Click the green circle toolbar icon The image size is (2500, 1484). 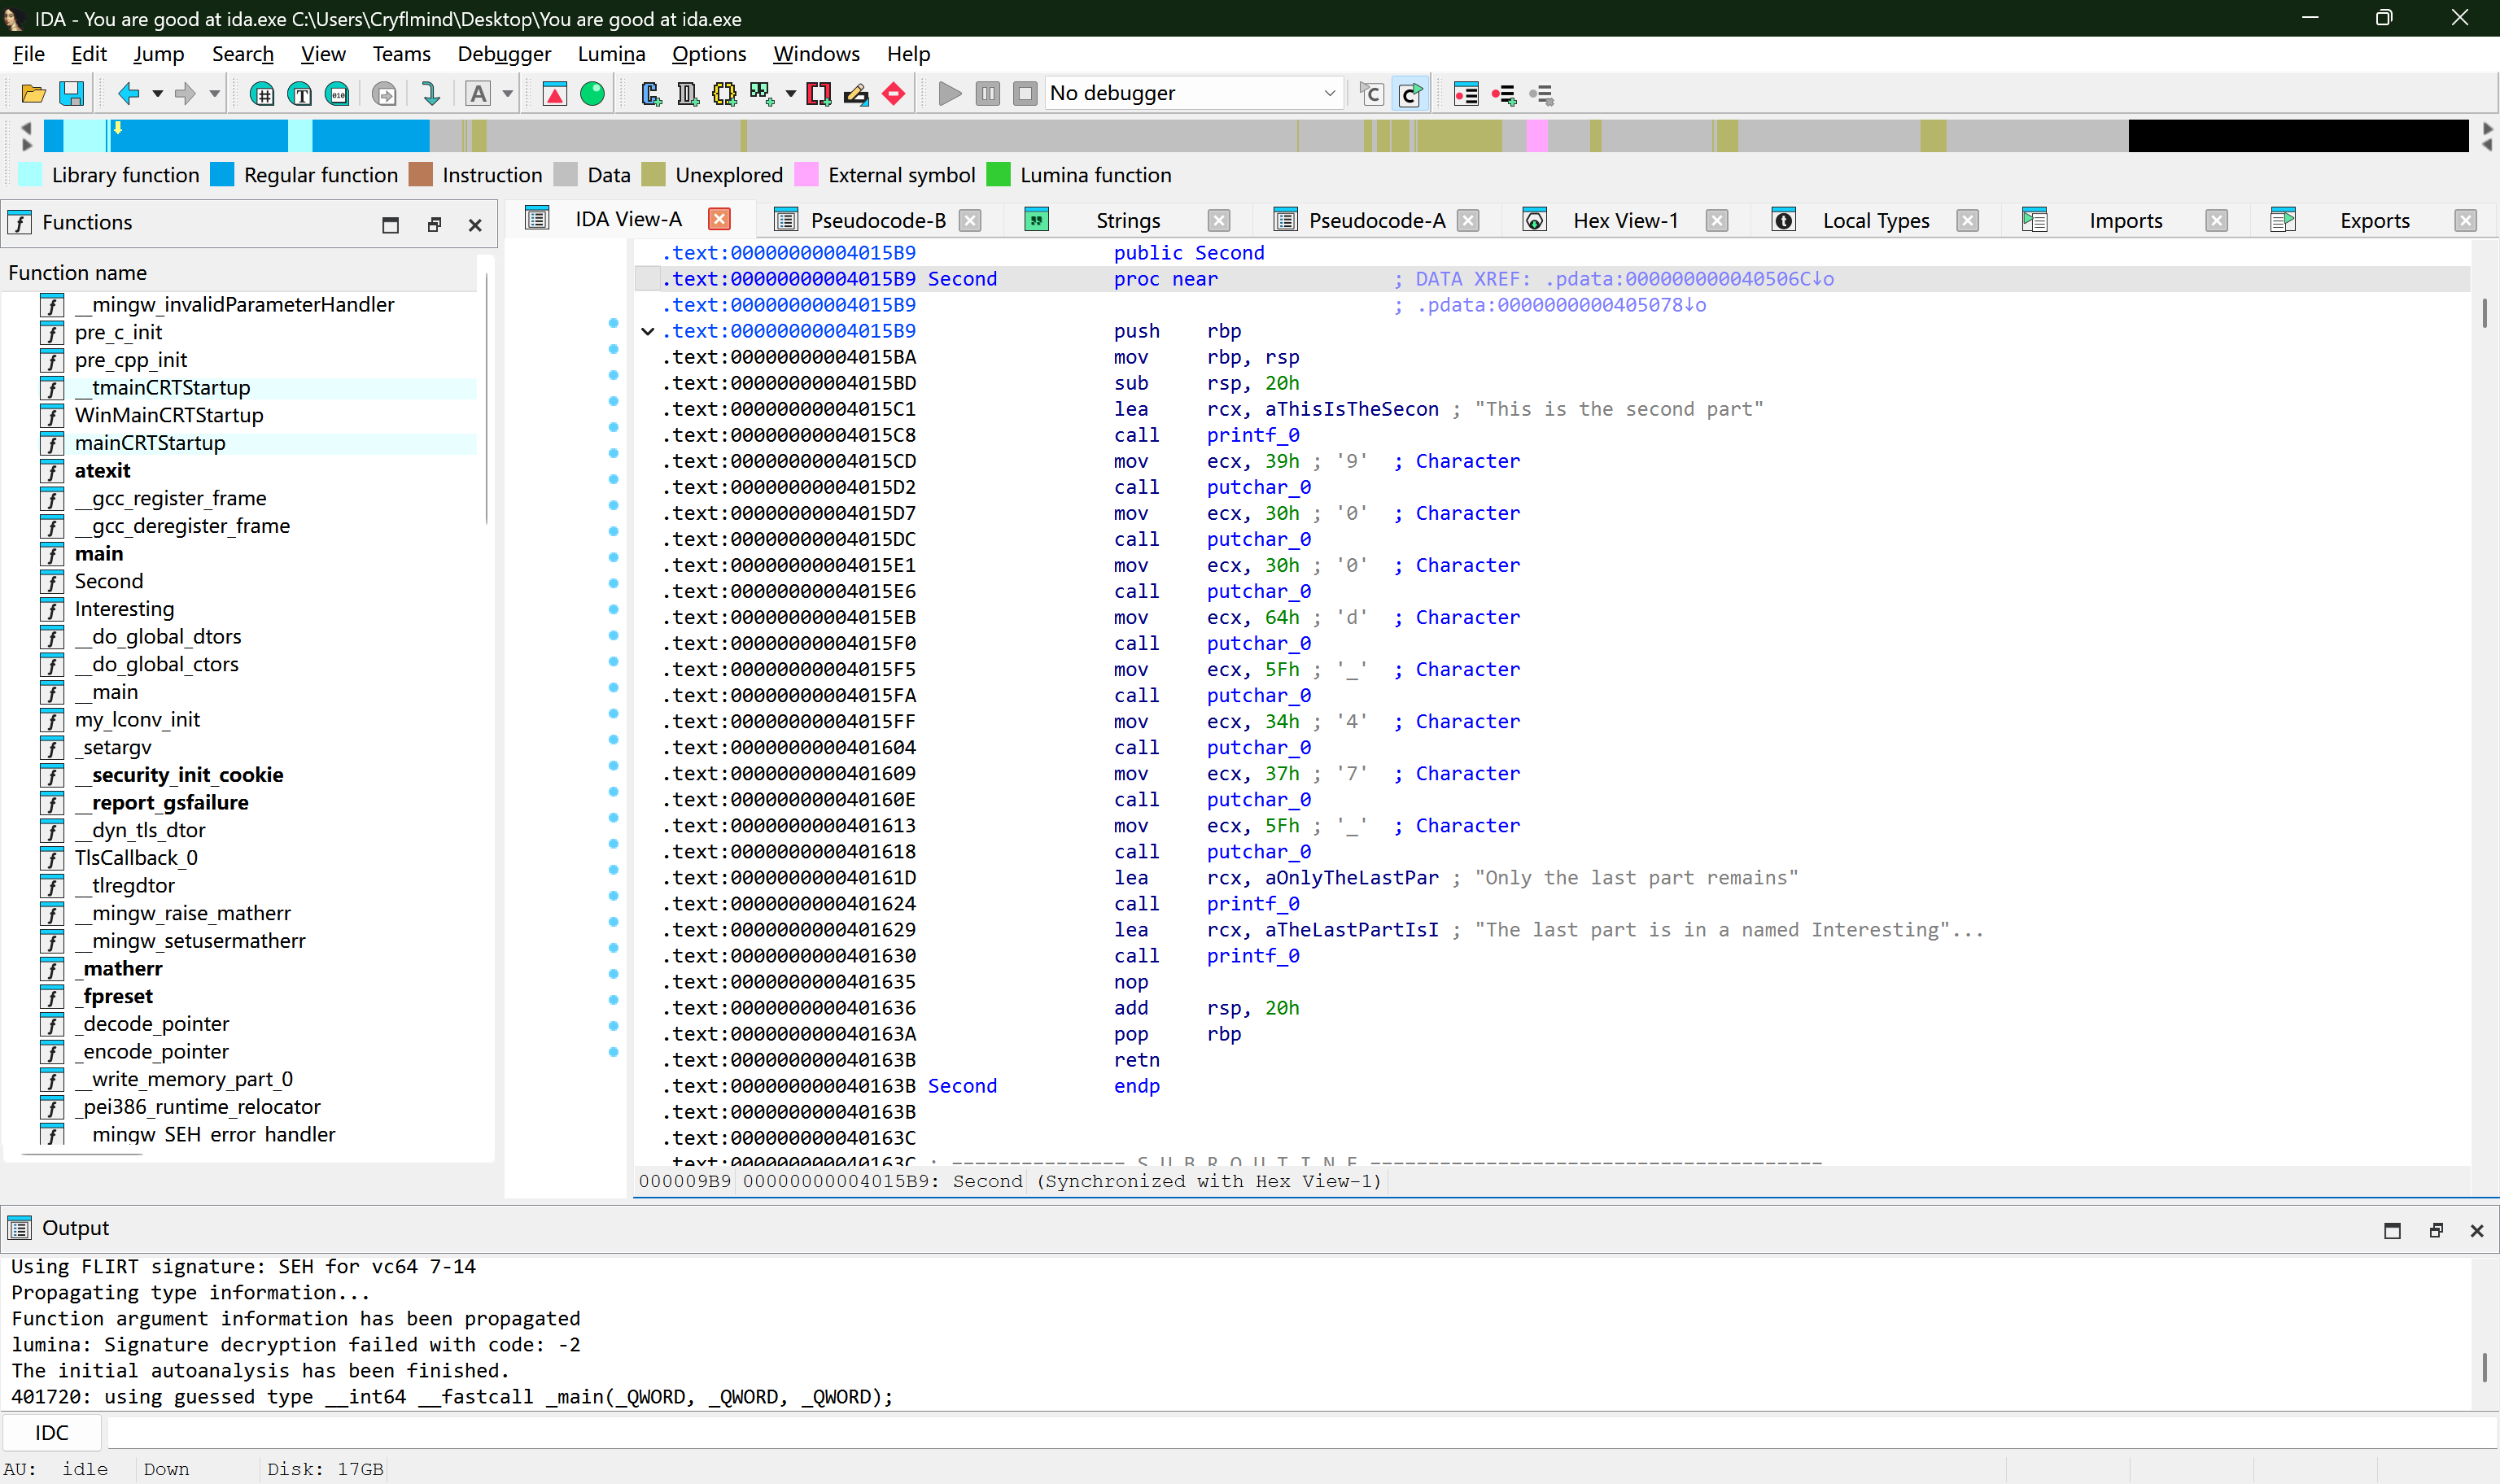pos(592,94)
